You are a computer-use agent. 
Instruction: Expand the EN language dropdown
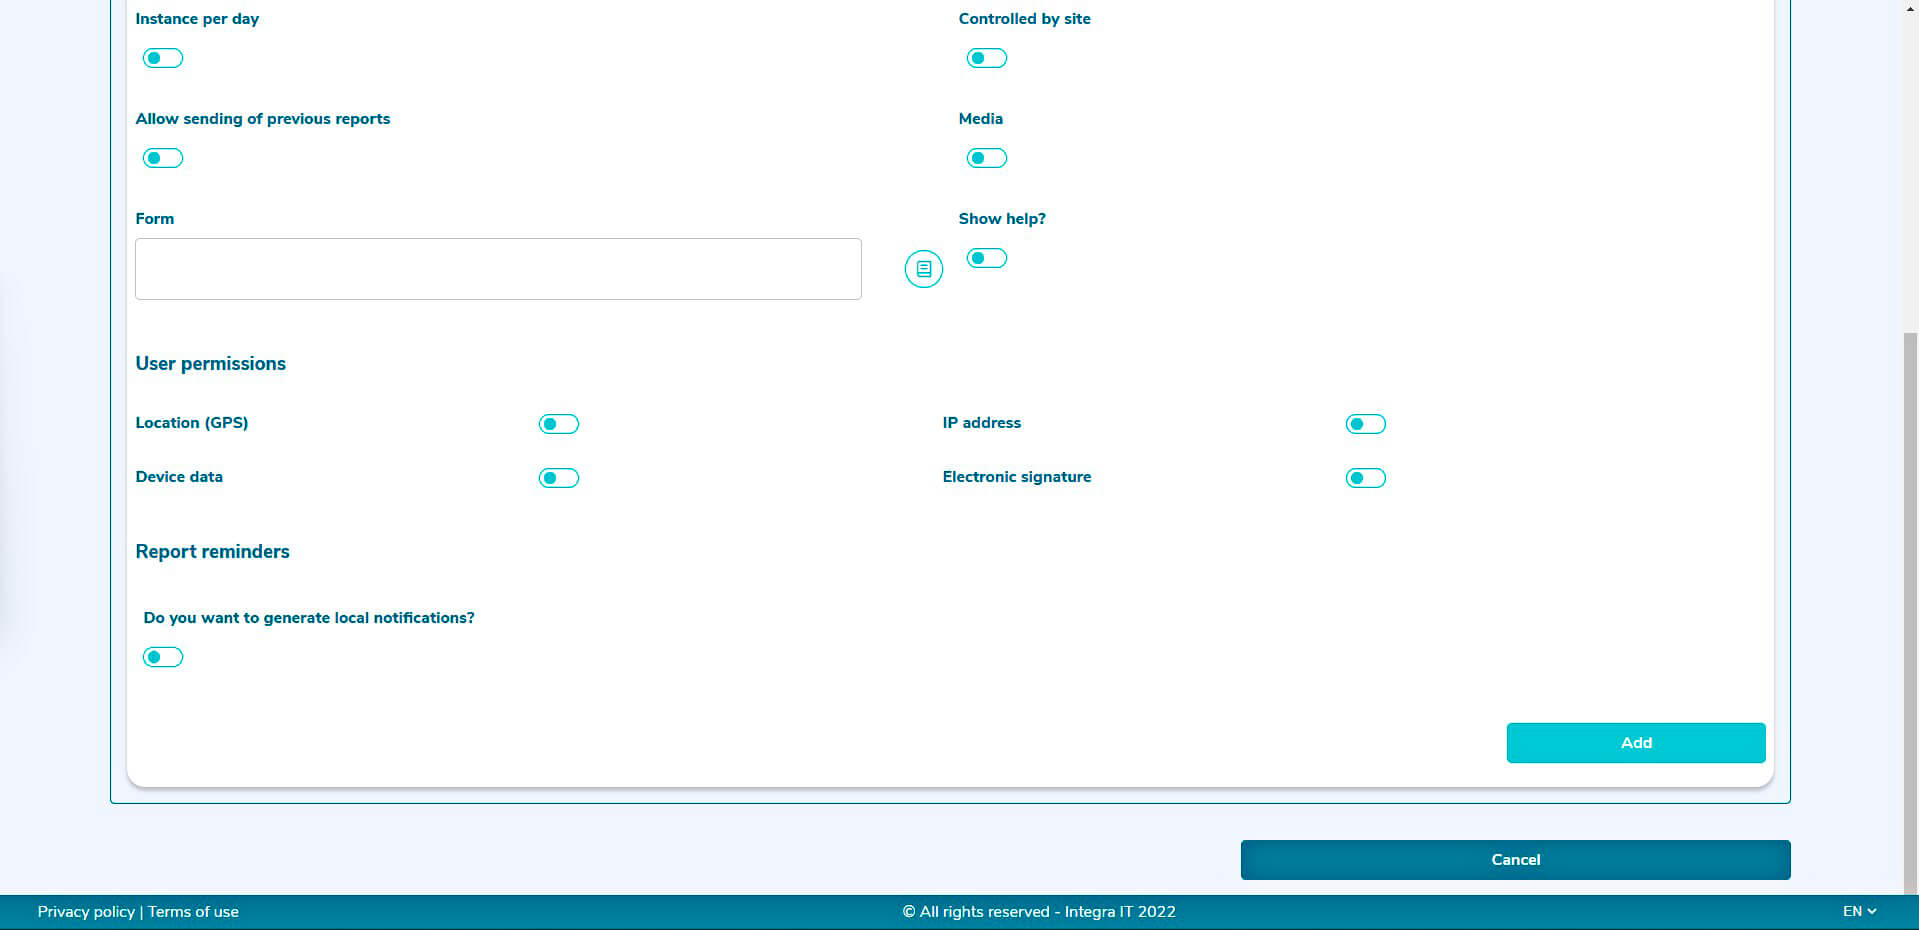coord(1859,911)
